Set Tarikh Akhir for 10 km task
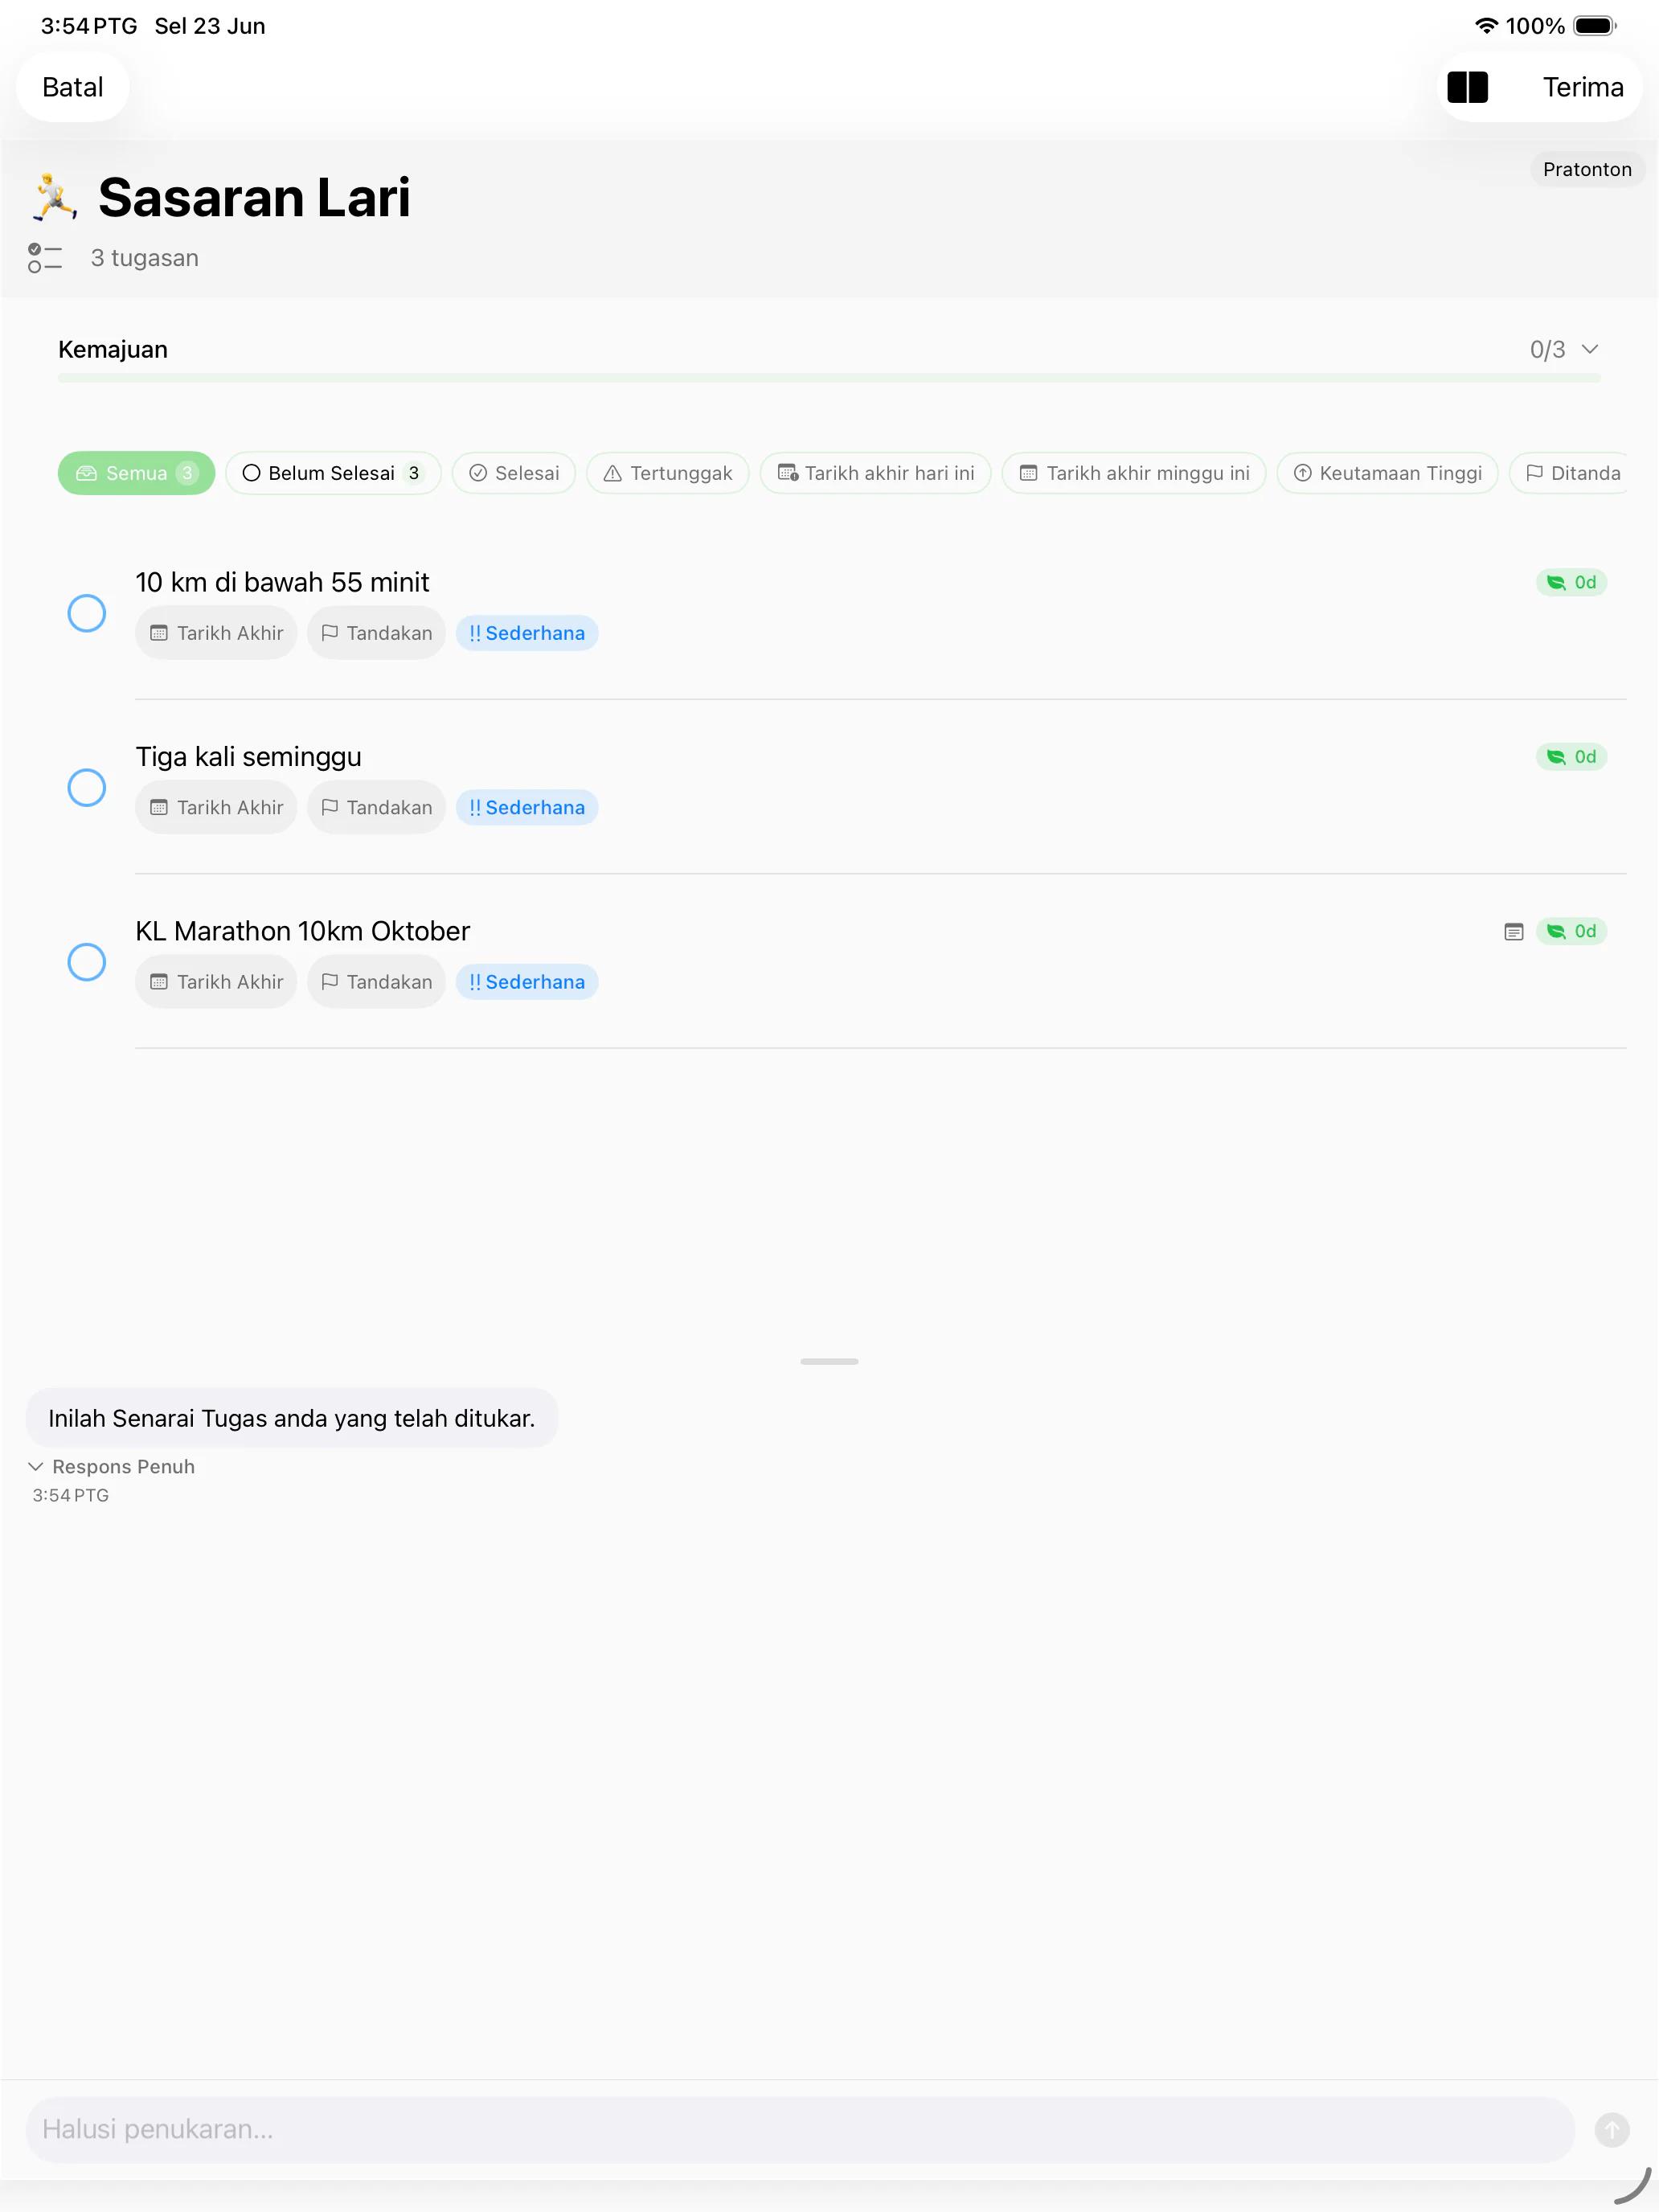 216,633
